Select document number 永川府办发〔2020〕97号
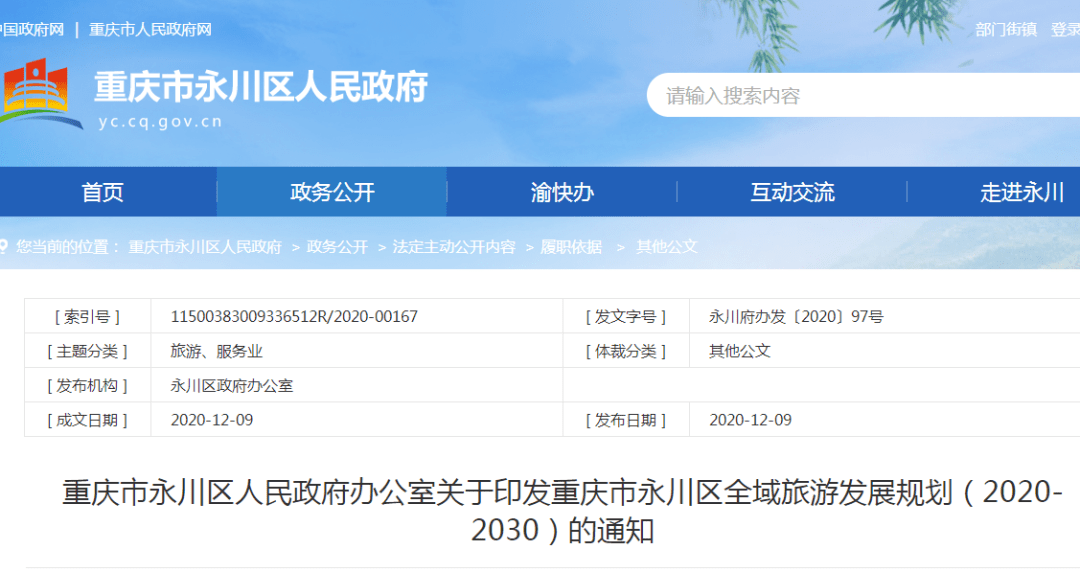 tap(796, 316)
